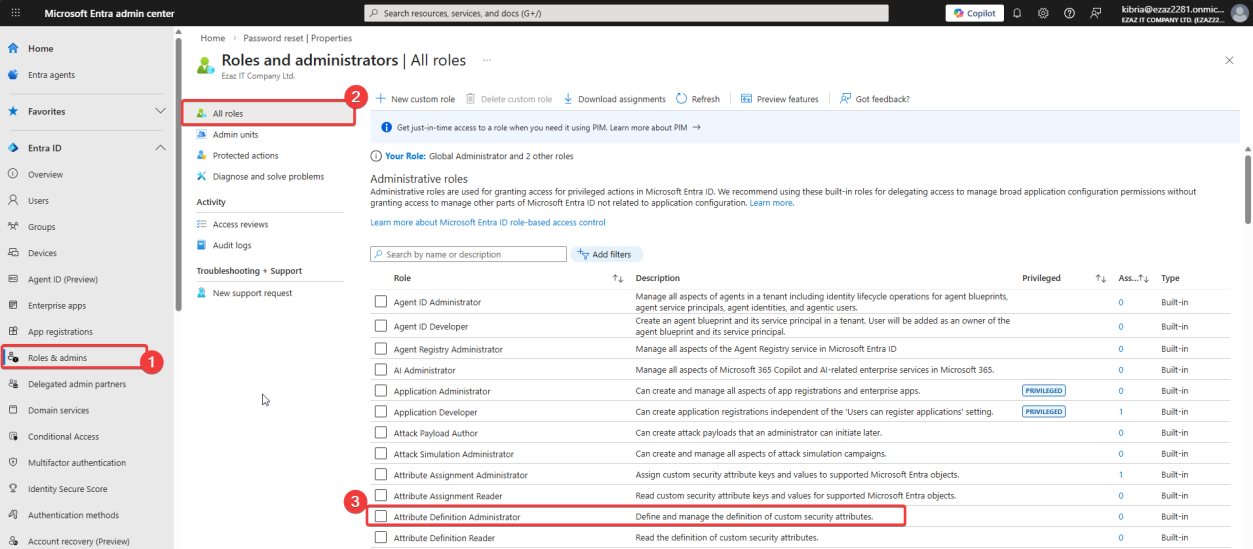Image resolution: width=1253 pixels, height=549 pixels.
Task: Click the Enterprise apps icon
Action: click(x=13, y=305)
